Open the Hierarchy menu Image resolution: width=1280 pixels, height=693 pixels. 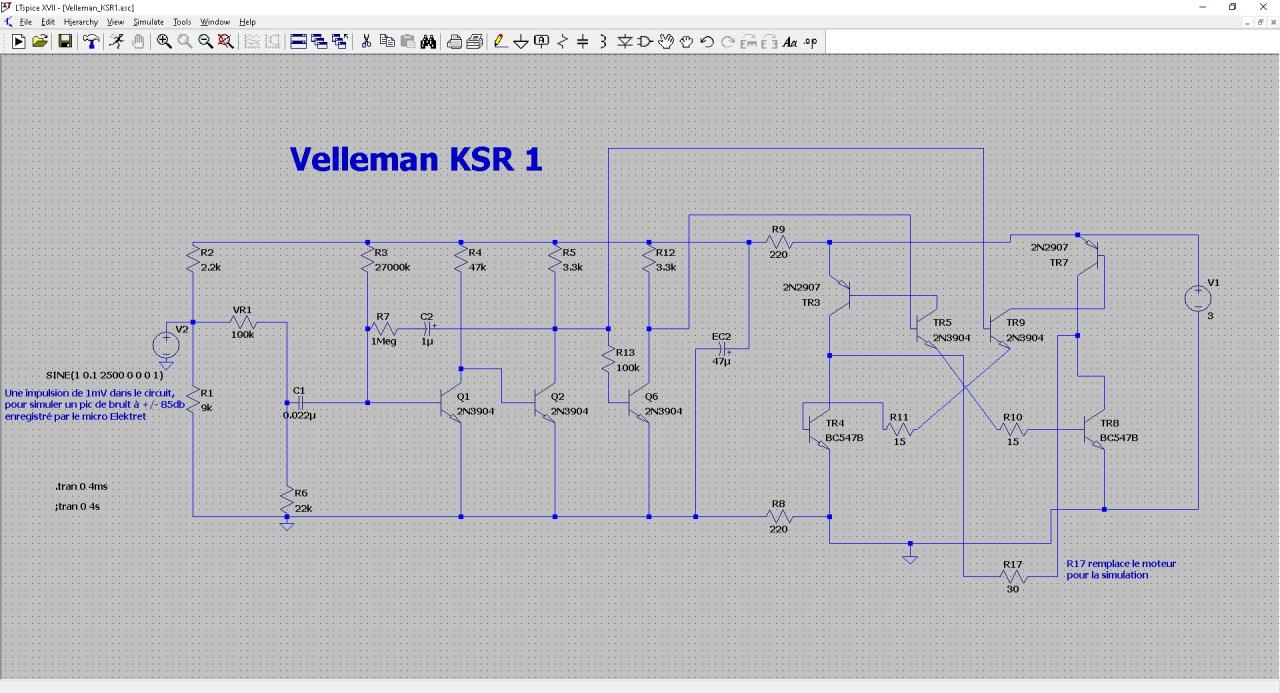81,21
